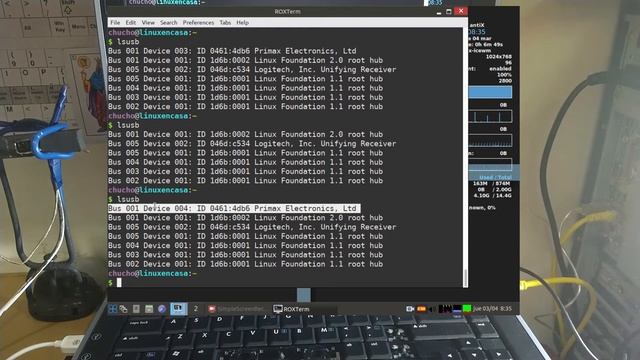Switch to workspace 2 on the taskbar

[x=196, y=309]
